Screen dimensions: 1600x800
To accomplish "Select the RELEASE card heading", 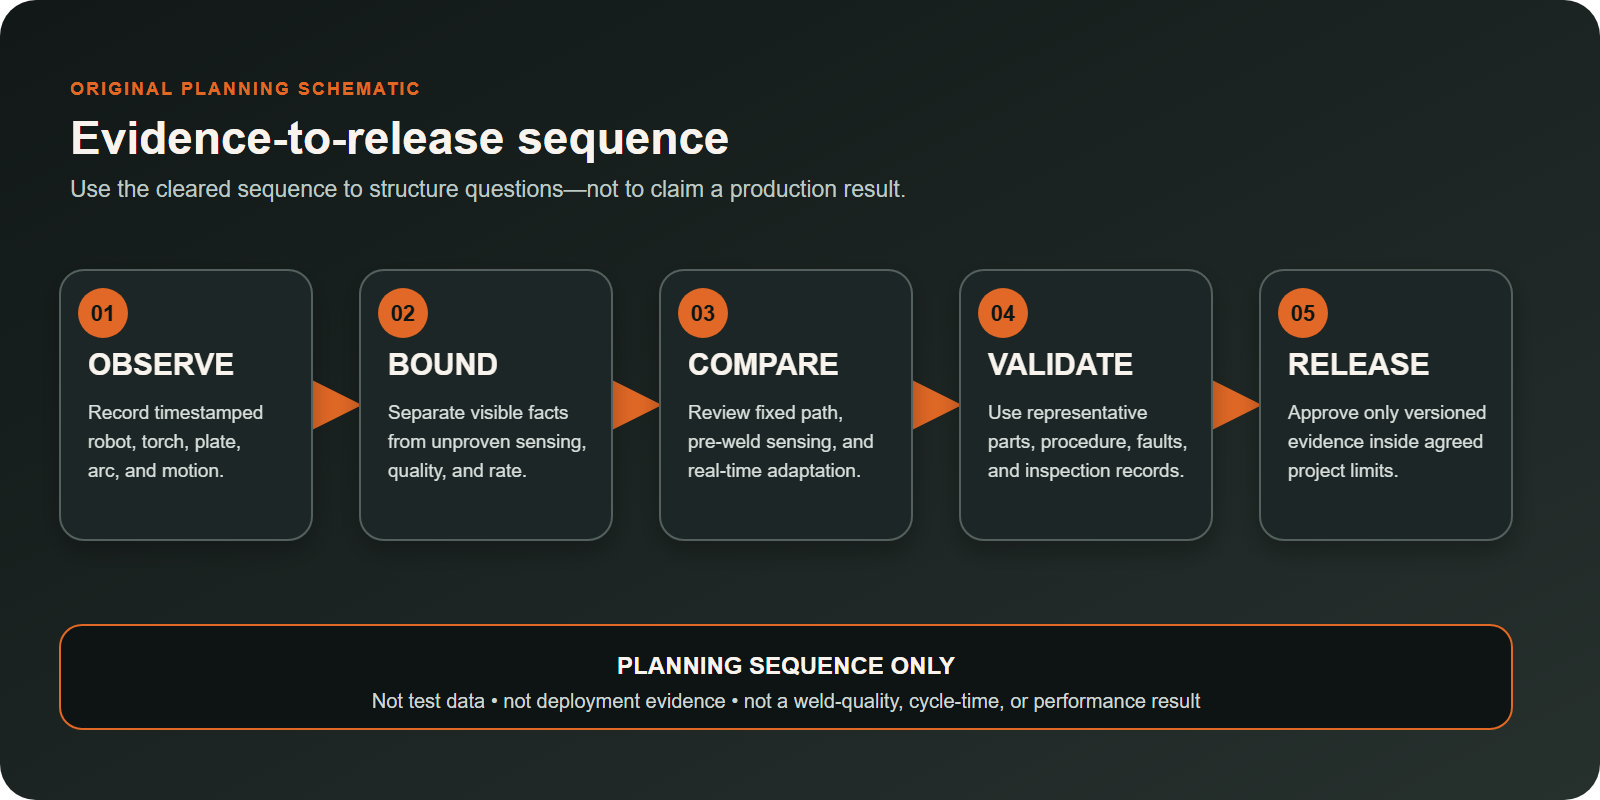I will (1358, 364).
